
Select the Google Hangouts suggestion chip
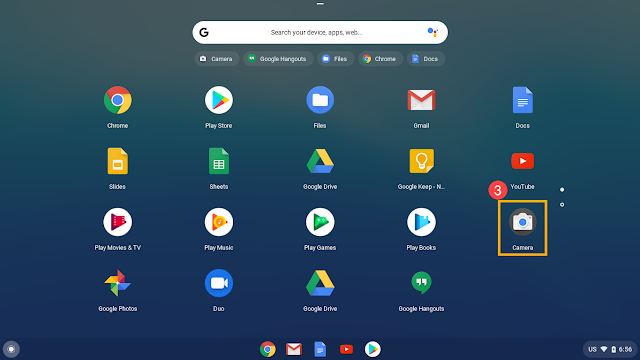click(278, 59)
